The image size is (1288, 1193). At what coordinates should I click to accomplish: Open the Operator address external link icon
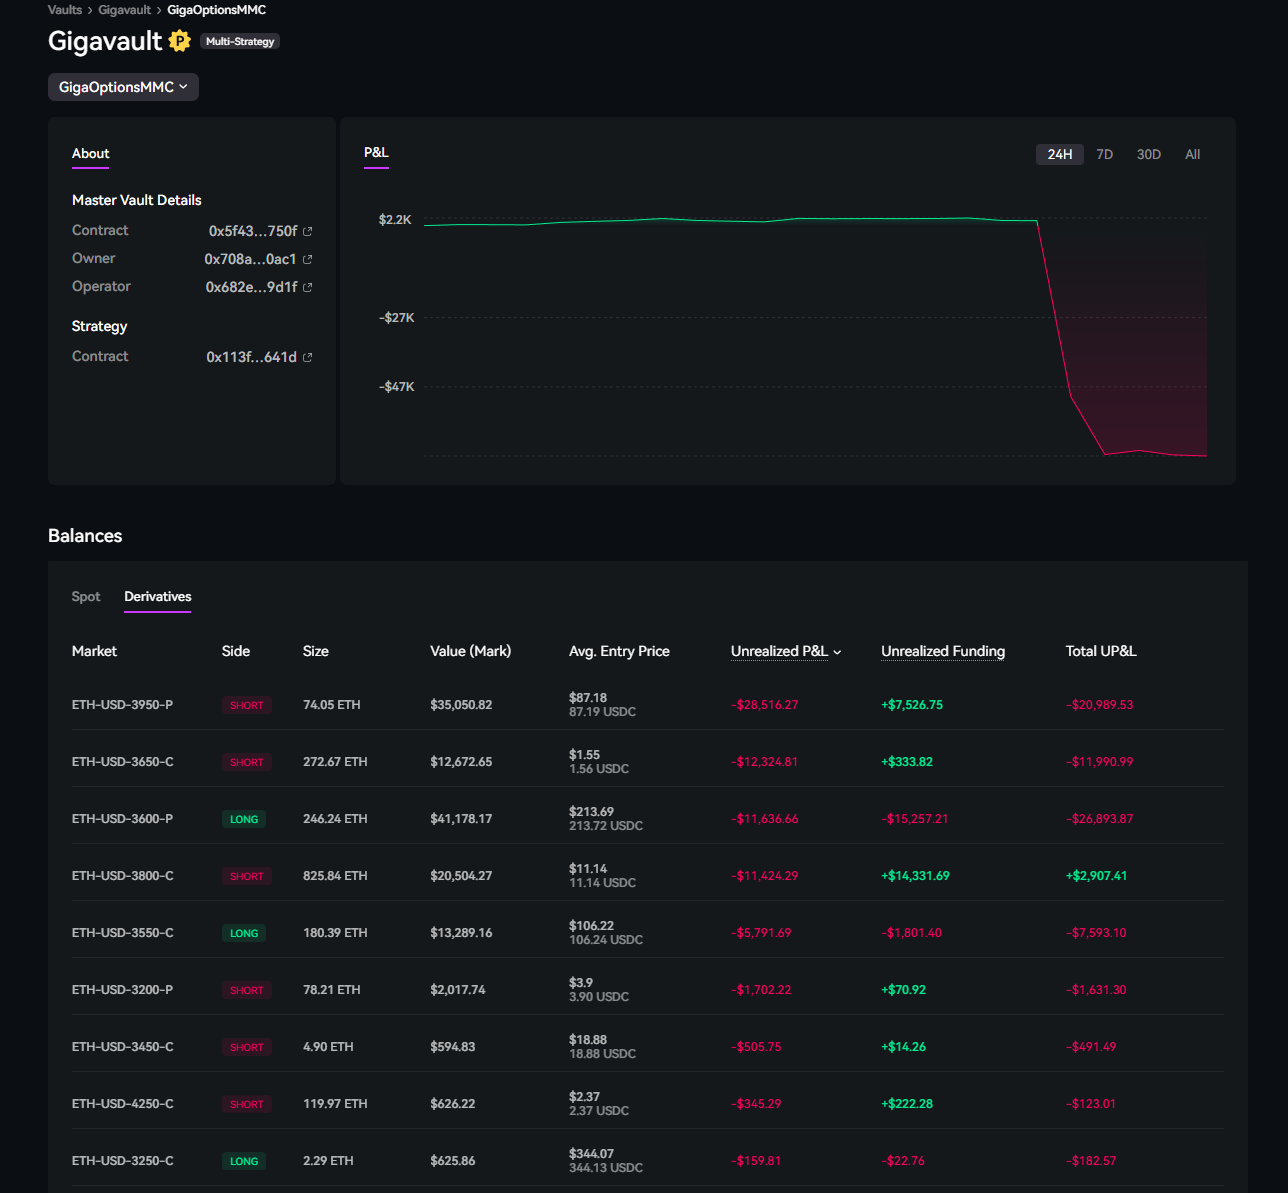(x=307, y=286)
